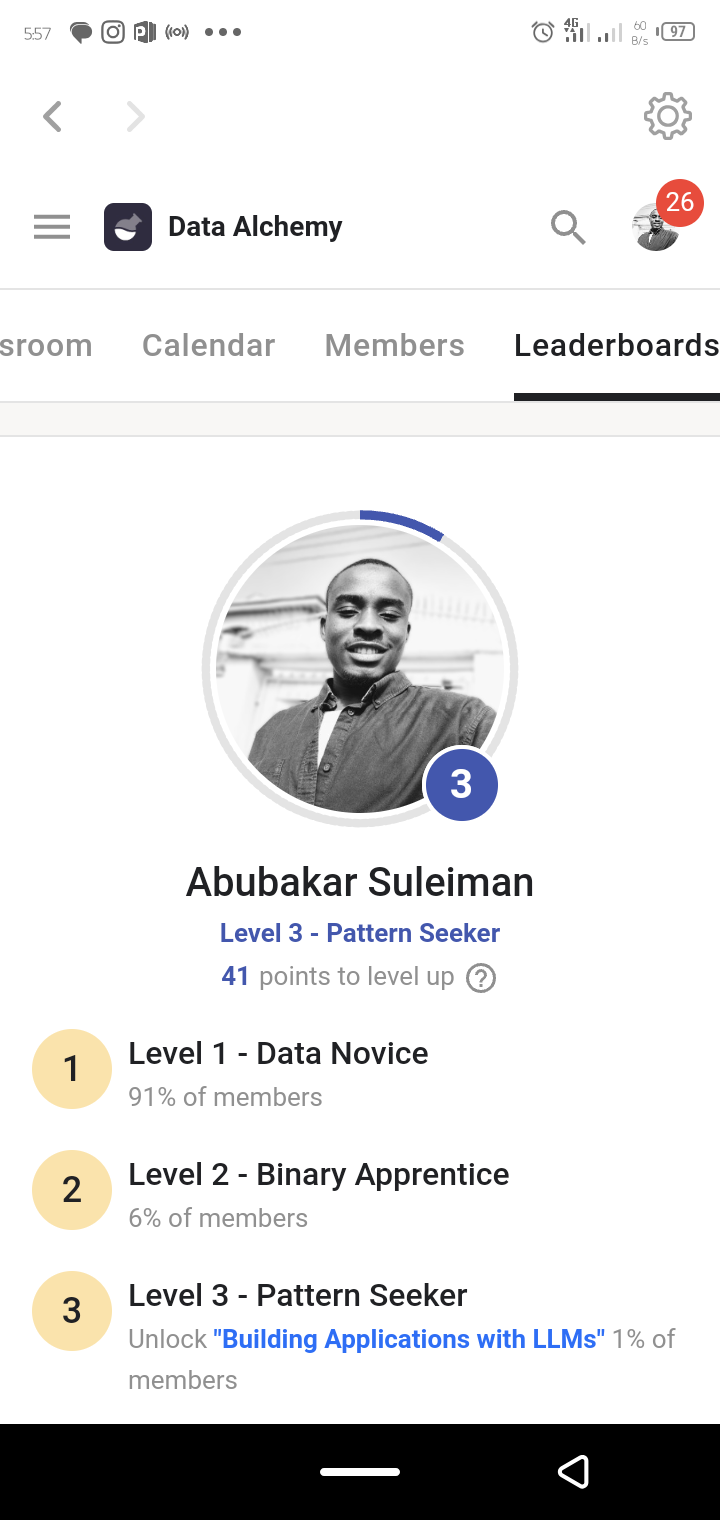Select the Leaderboards tab

[615, 345]
